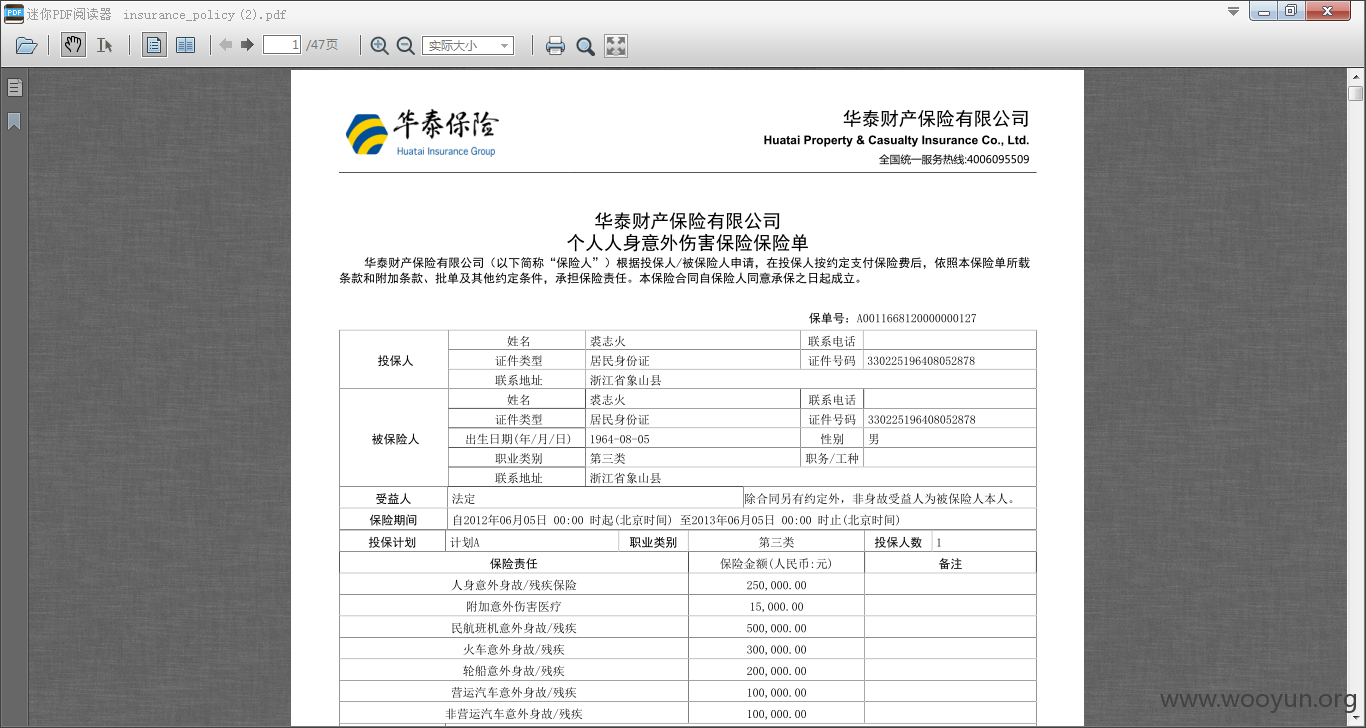Click the 备注 column header
The height and width of the screenshot is (728, 1366).
(950, 564)
